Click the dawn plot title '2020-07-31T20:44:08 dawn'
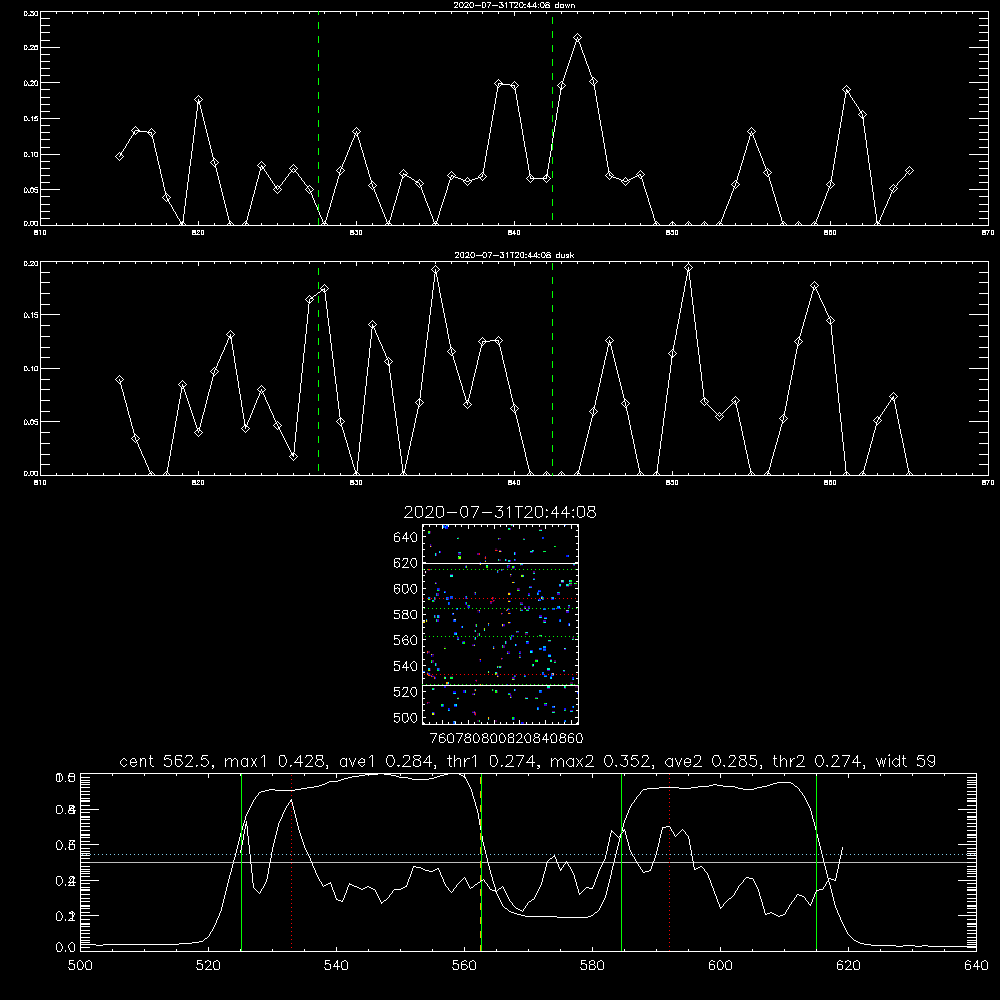The height and width of the screenshot is (1000, 1000). 514,5
